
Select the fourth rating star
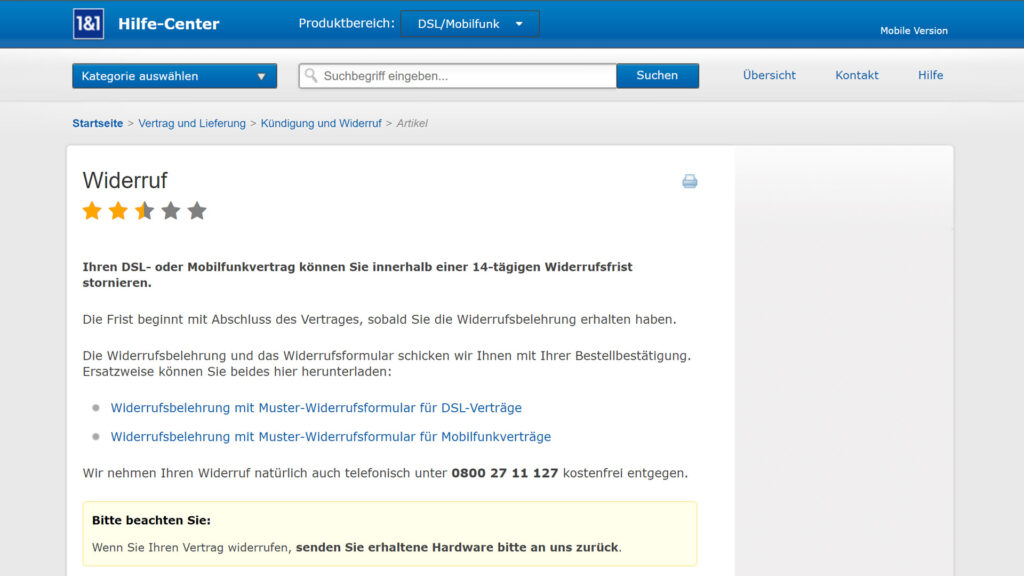[x=171, y=211]
